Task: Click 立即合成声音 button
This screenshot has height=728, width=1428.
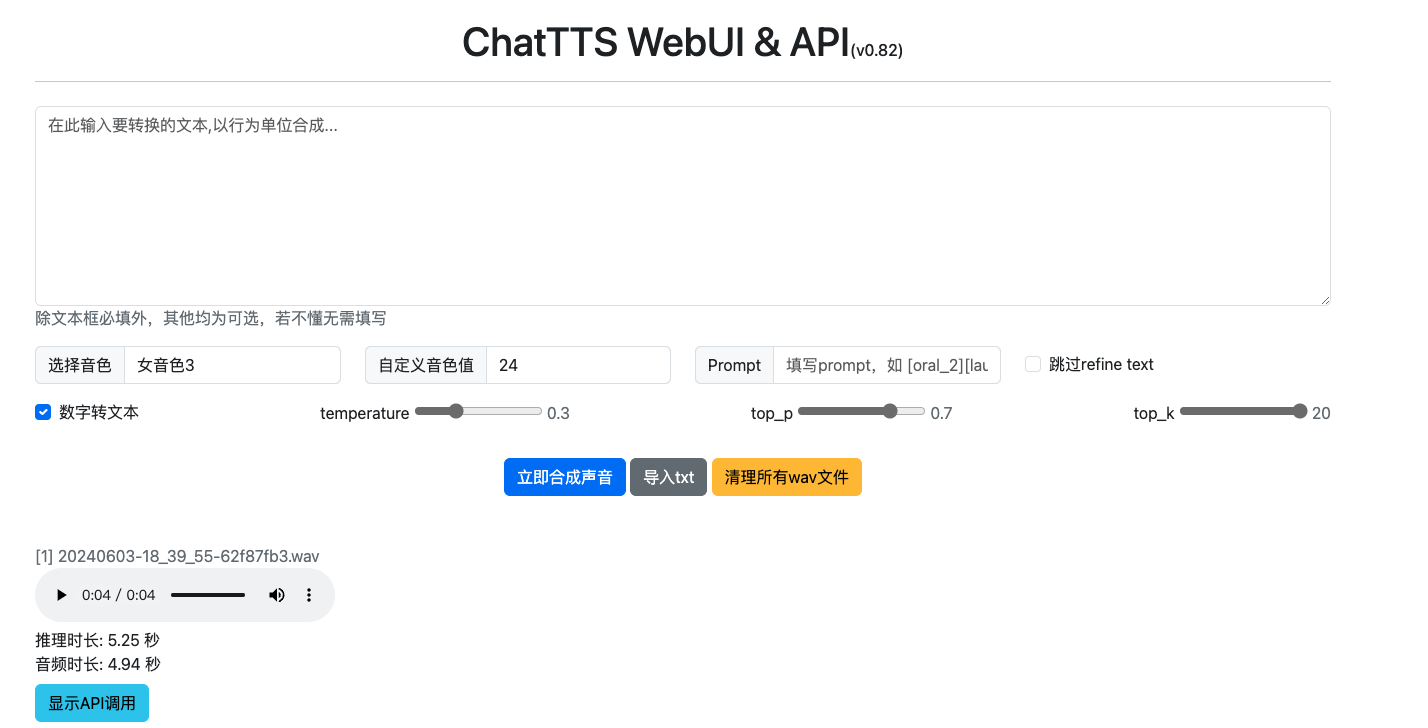Action: coord(565,477)
